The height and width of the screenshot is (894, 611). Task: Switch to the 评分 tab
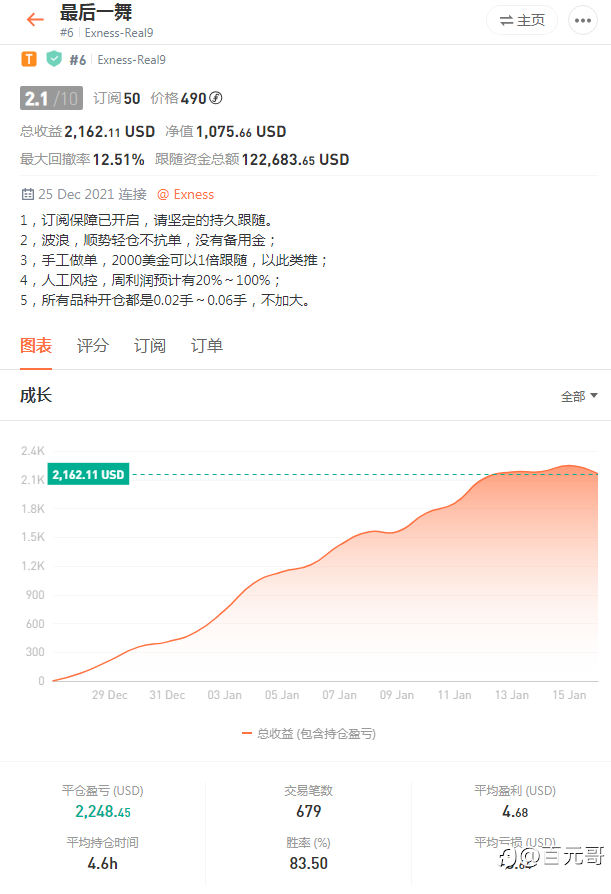[93, 346]
